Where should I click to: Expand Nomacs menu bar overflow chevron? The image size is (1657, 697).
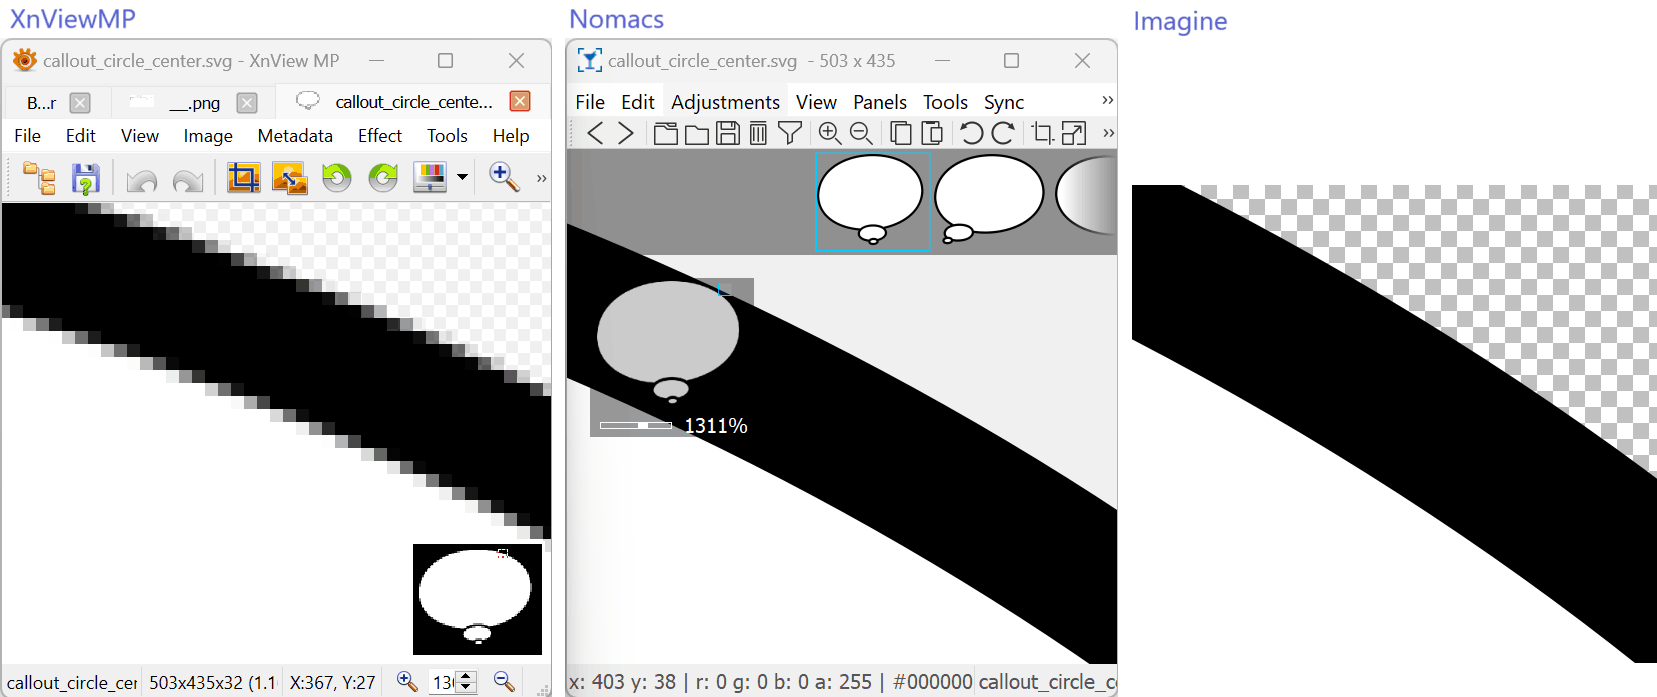coord(1107,100)
